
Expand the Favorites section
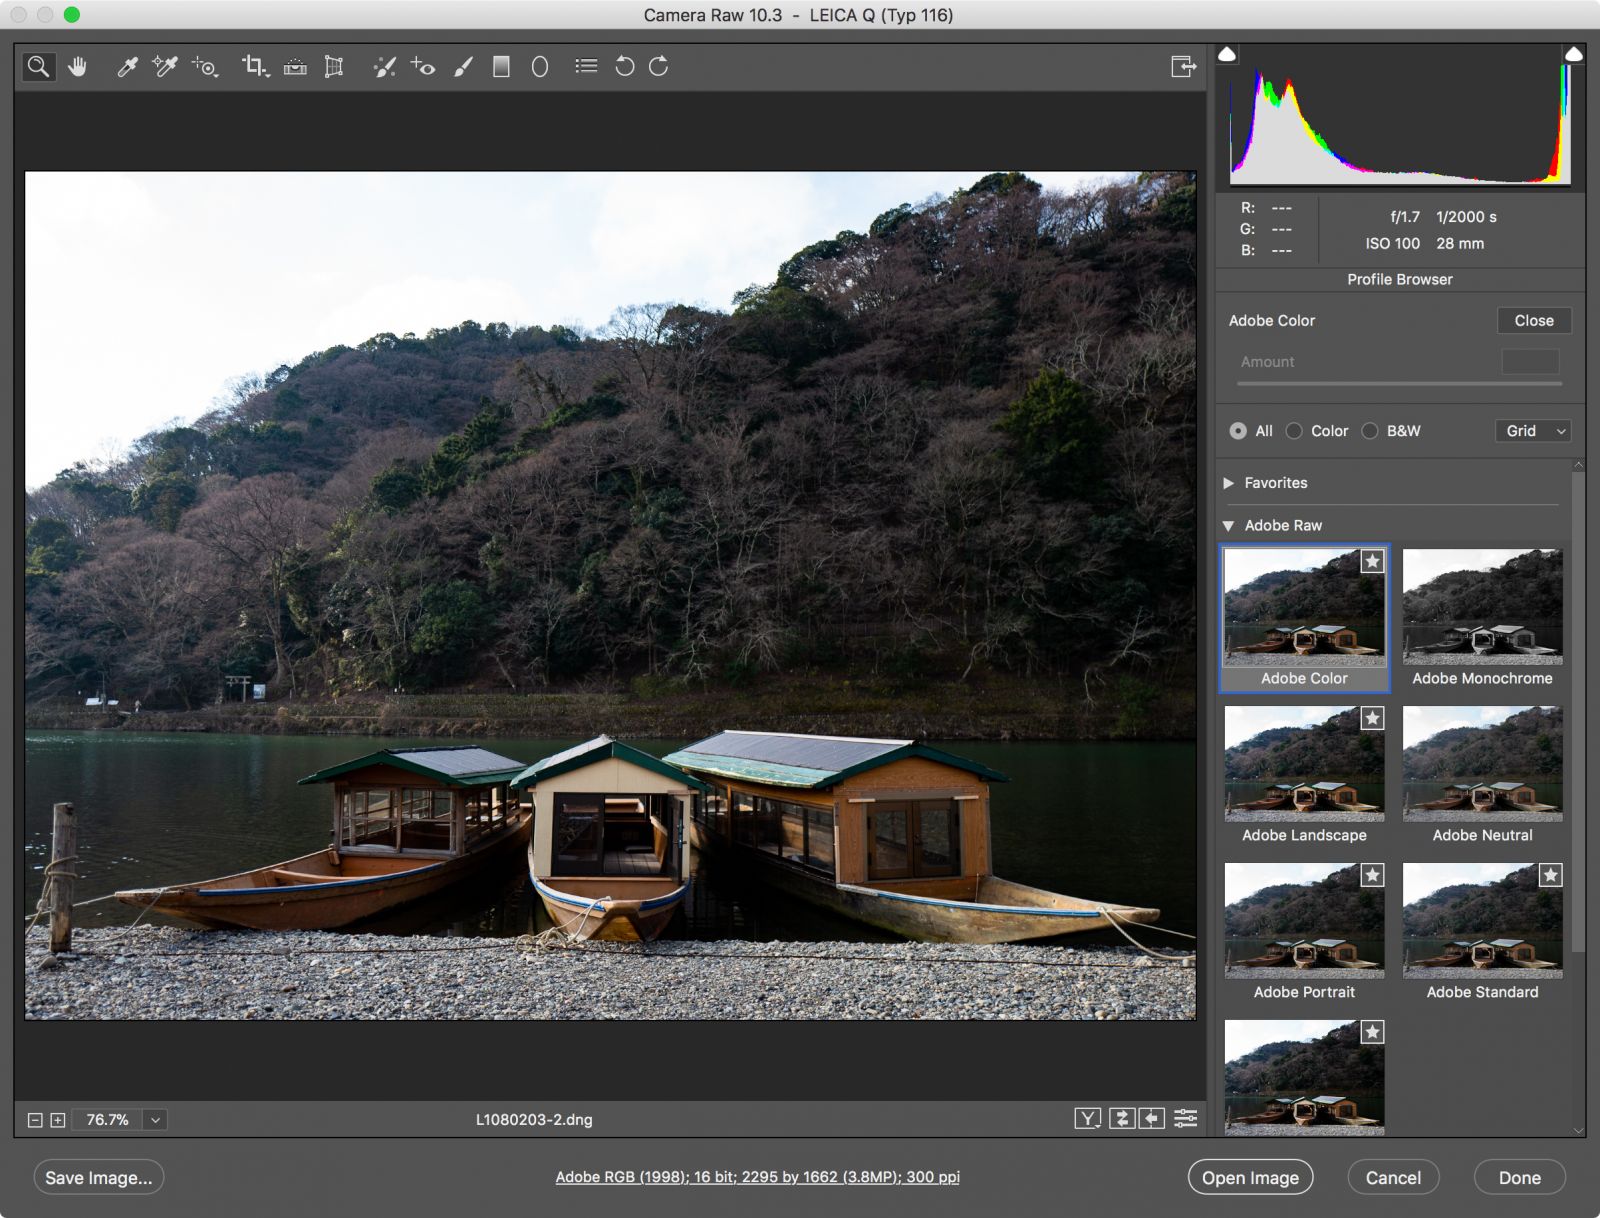click(1229, 483)
